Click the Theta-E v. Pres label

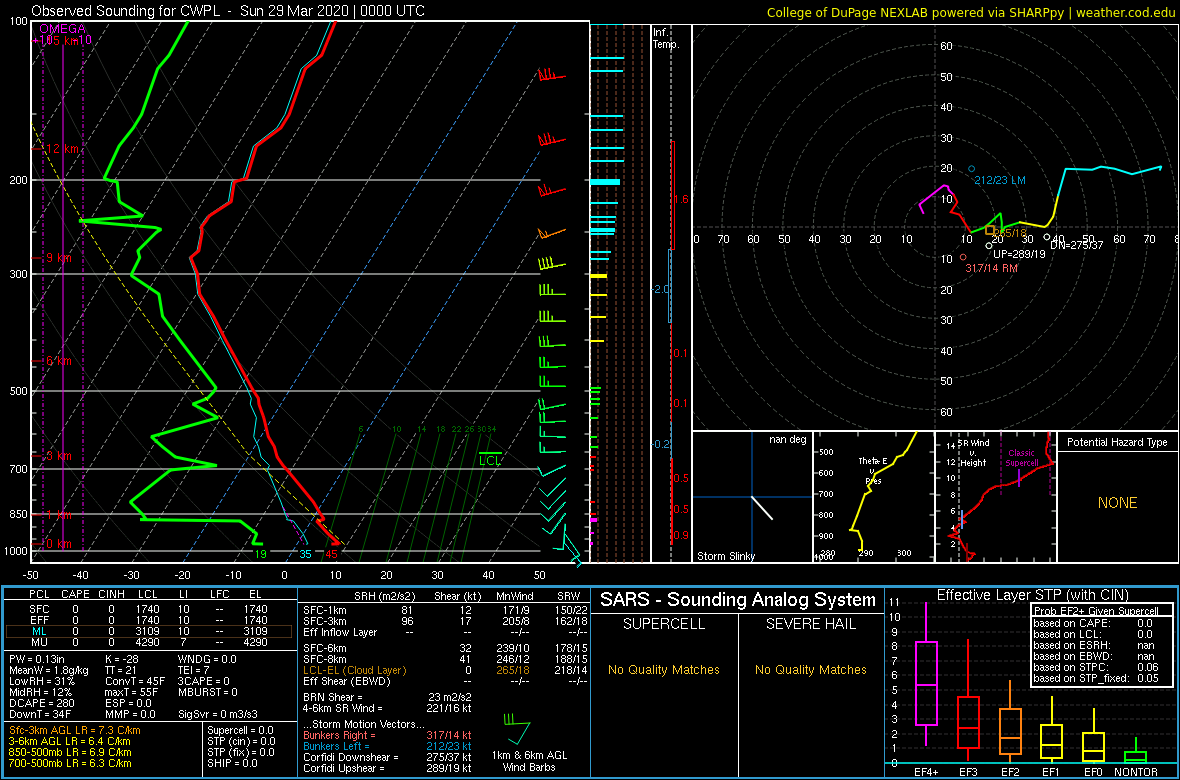click(871, 472)
